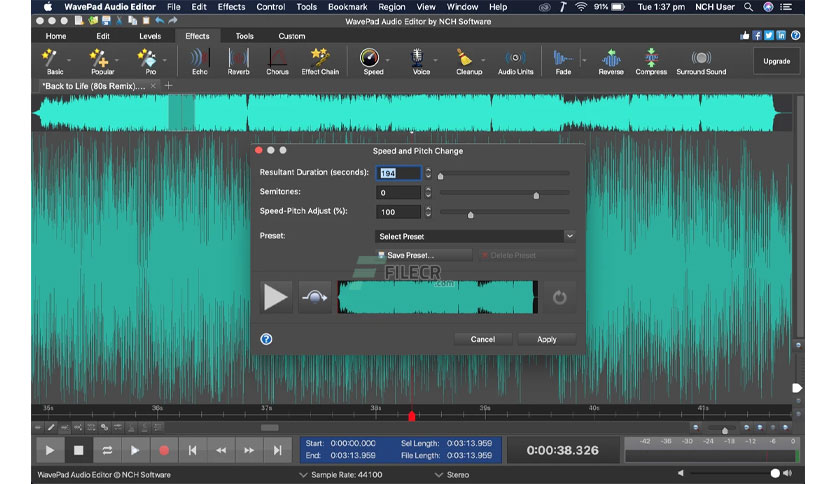Apply the Reverse effect
The height and width of the screenshot is (484, 836).
point(611,61)
